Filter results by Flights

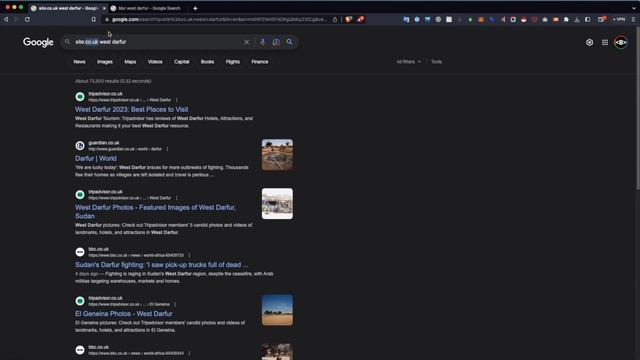pos(233,62)
